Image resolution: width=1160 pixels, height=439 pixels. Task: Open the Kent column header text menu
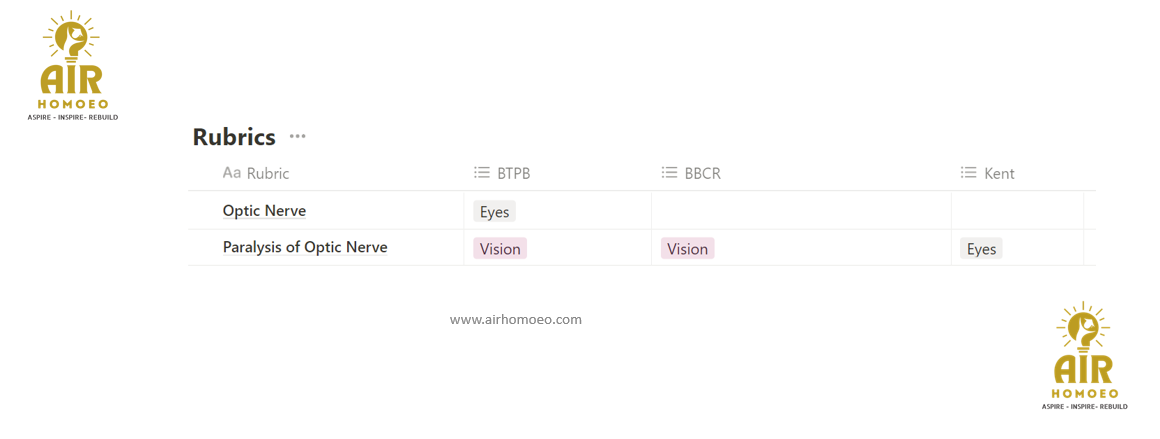pyautogui.click(x=999, y=173)
